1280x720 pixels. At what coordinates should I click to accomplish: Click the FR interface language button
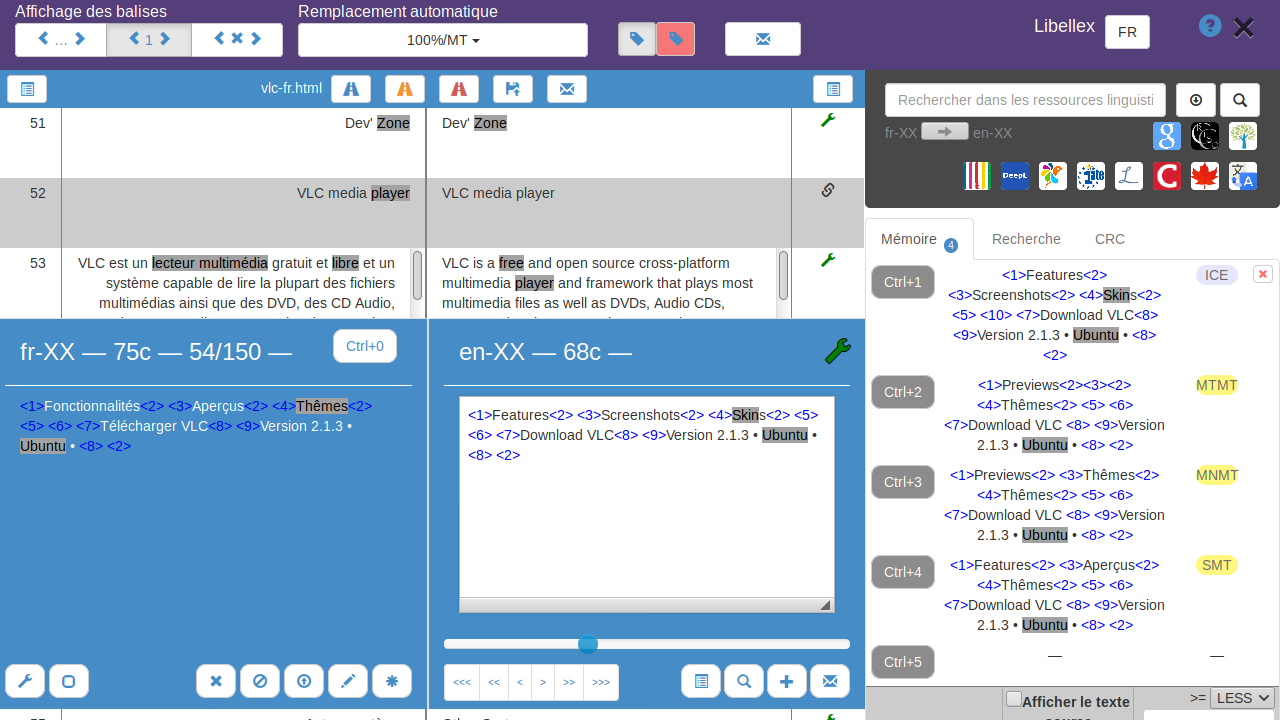pyautogui.click(x=1127, y=32)
